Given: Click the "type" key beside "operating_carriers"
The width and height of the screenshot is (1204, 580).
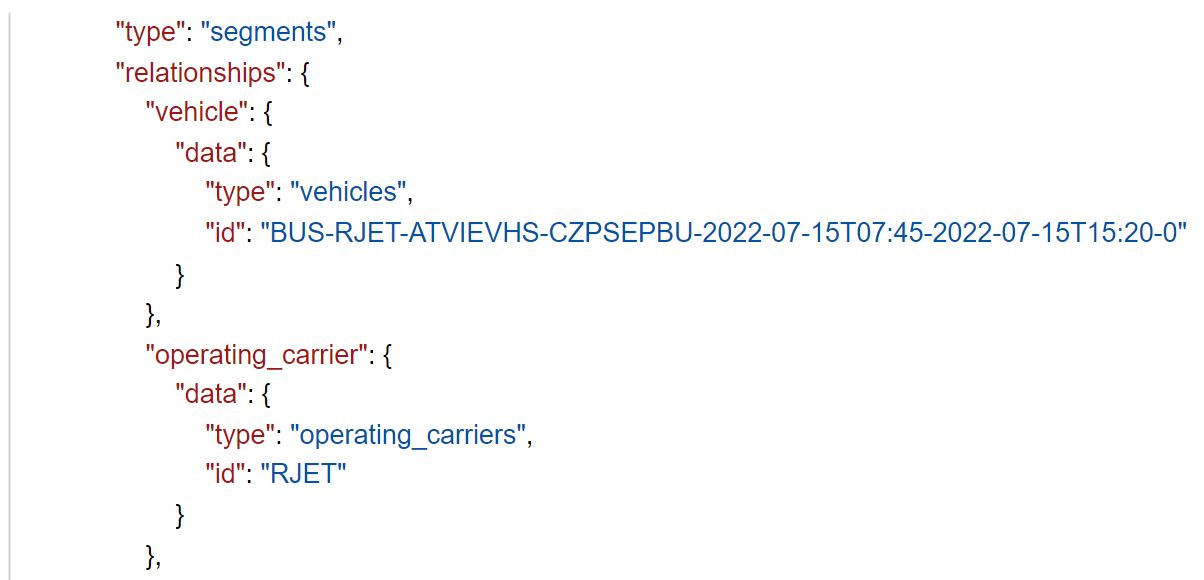Looking at the screenshot, I should pos(240,436).
